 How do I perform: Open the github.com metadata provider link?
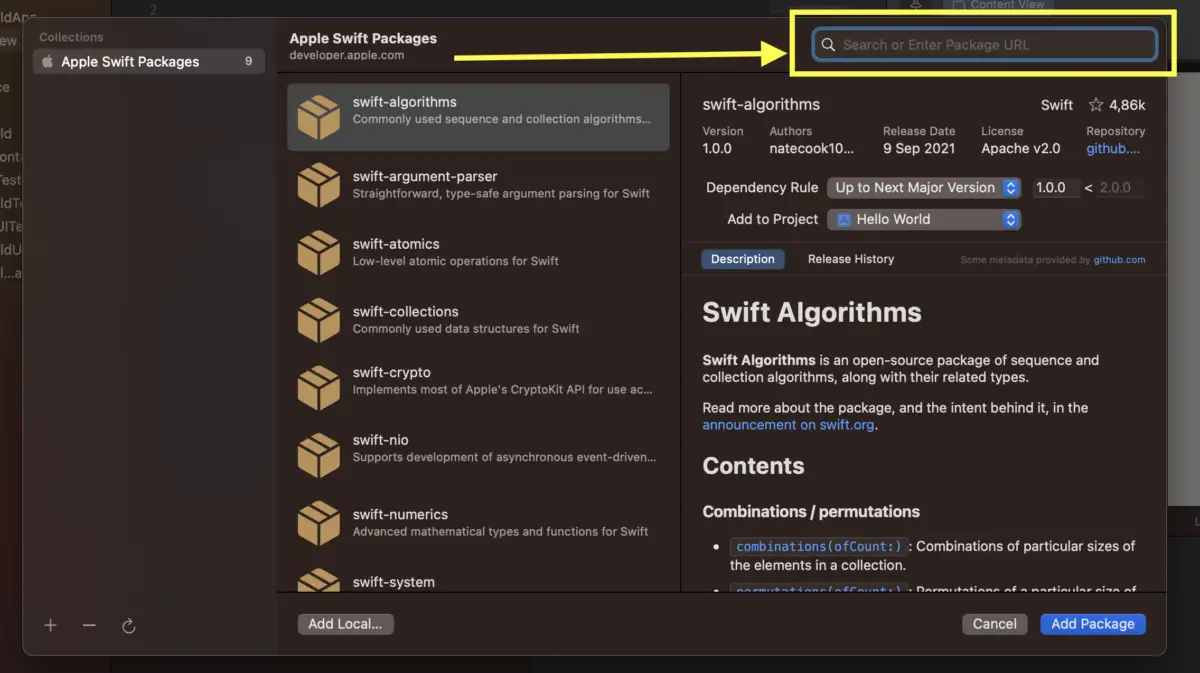point(1119,260)
